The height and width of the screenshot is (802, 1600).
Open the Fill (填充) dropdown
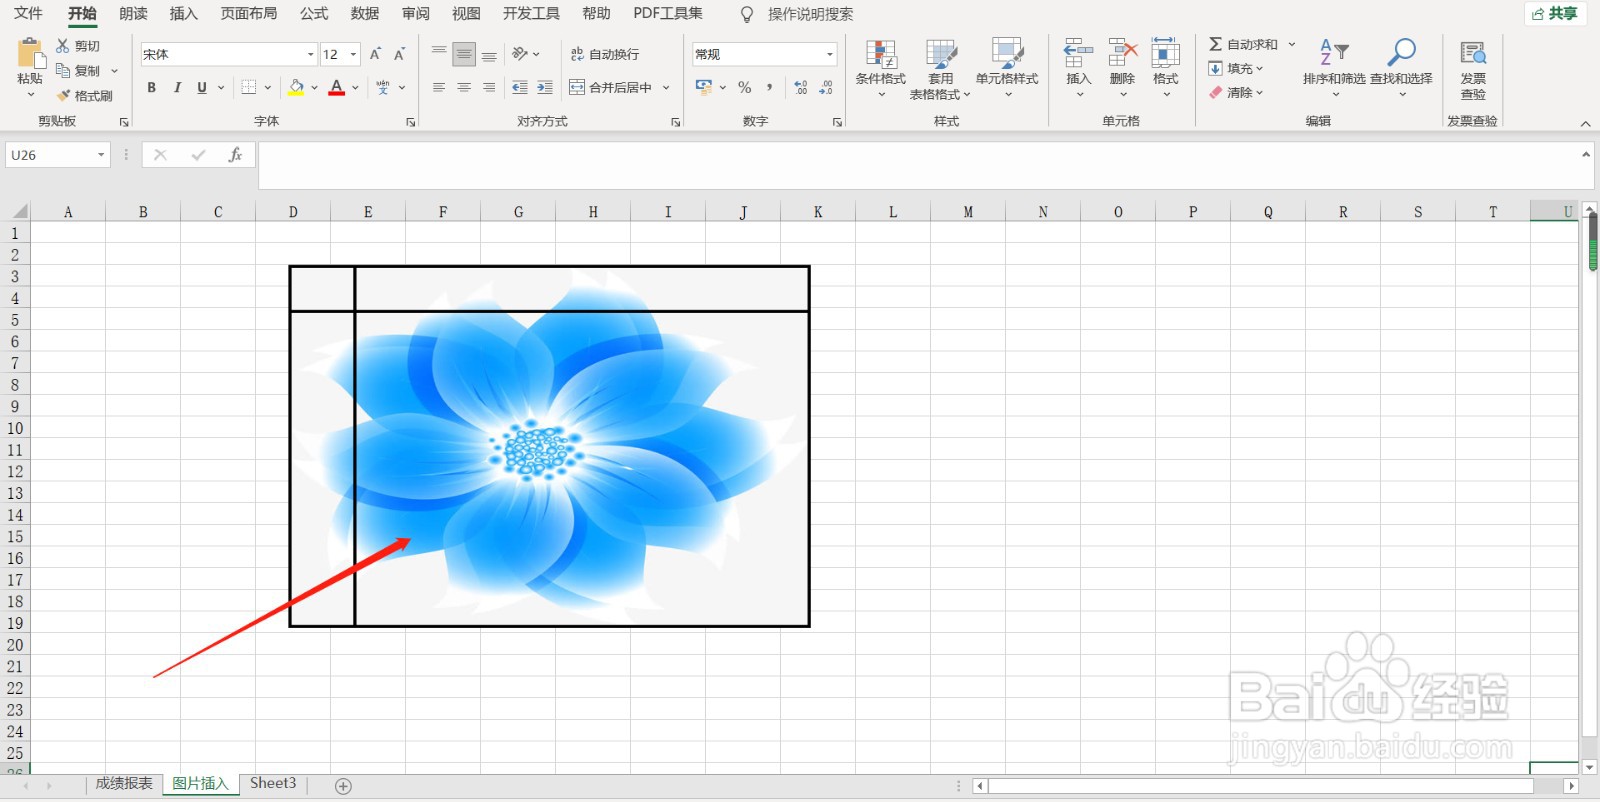pyautogui.click(x=1236, y=69)
